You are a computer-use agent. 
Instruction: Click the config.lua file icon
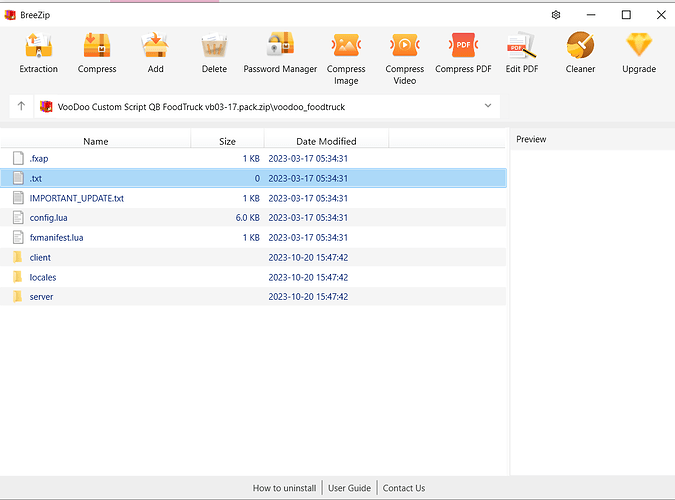(x=18, y=217)
